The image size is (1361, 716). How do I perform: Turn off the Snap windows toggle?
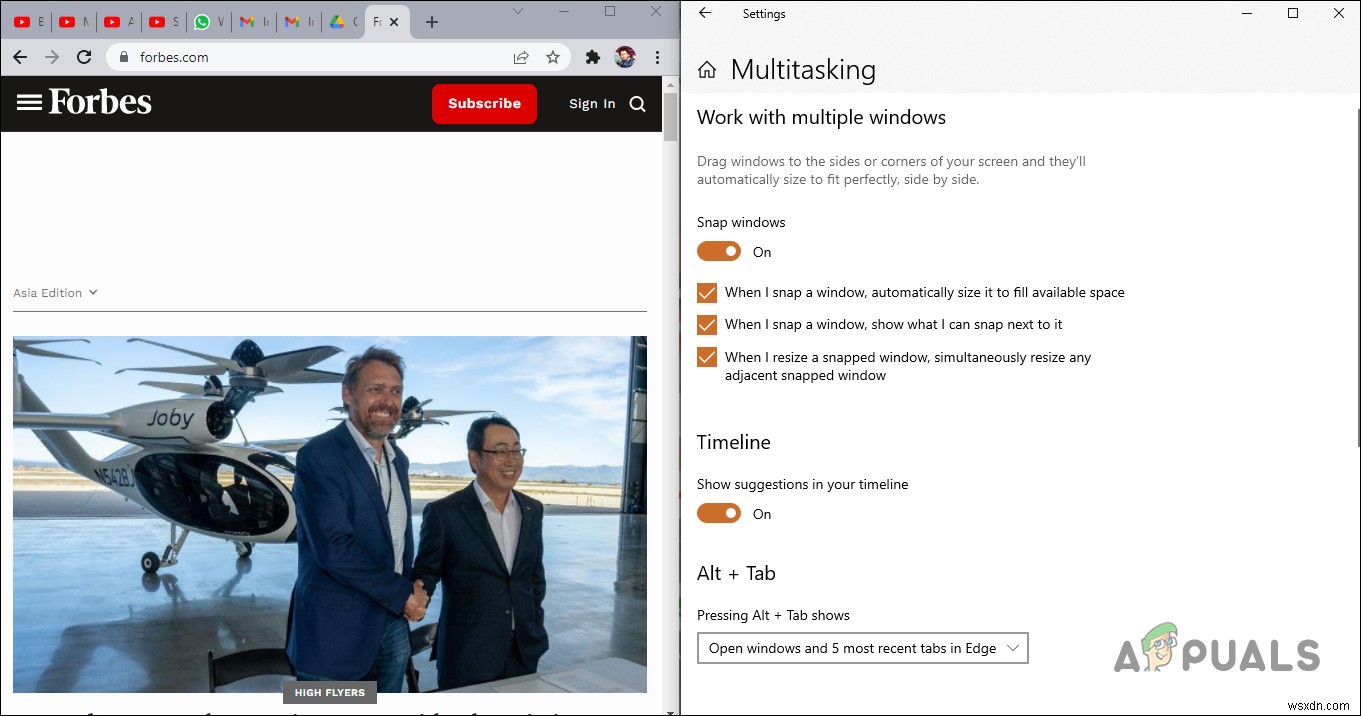pos(719,251)
